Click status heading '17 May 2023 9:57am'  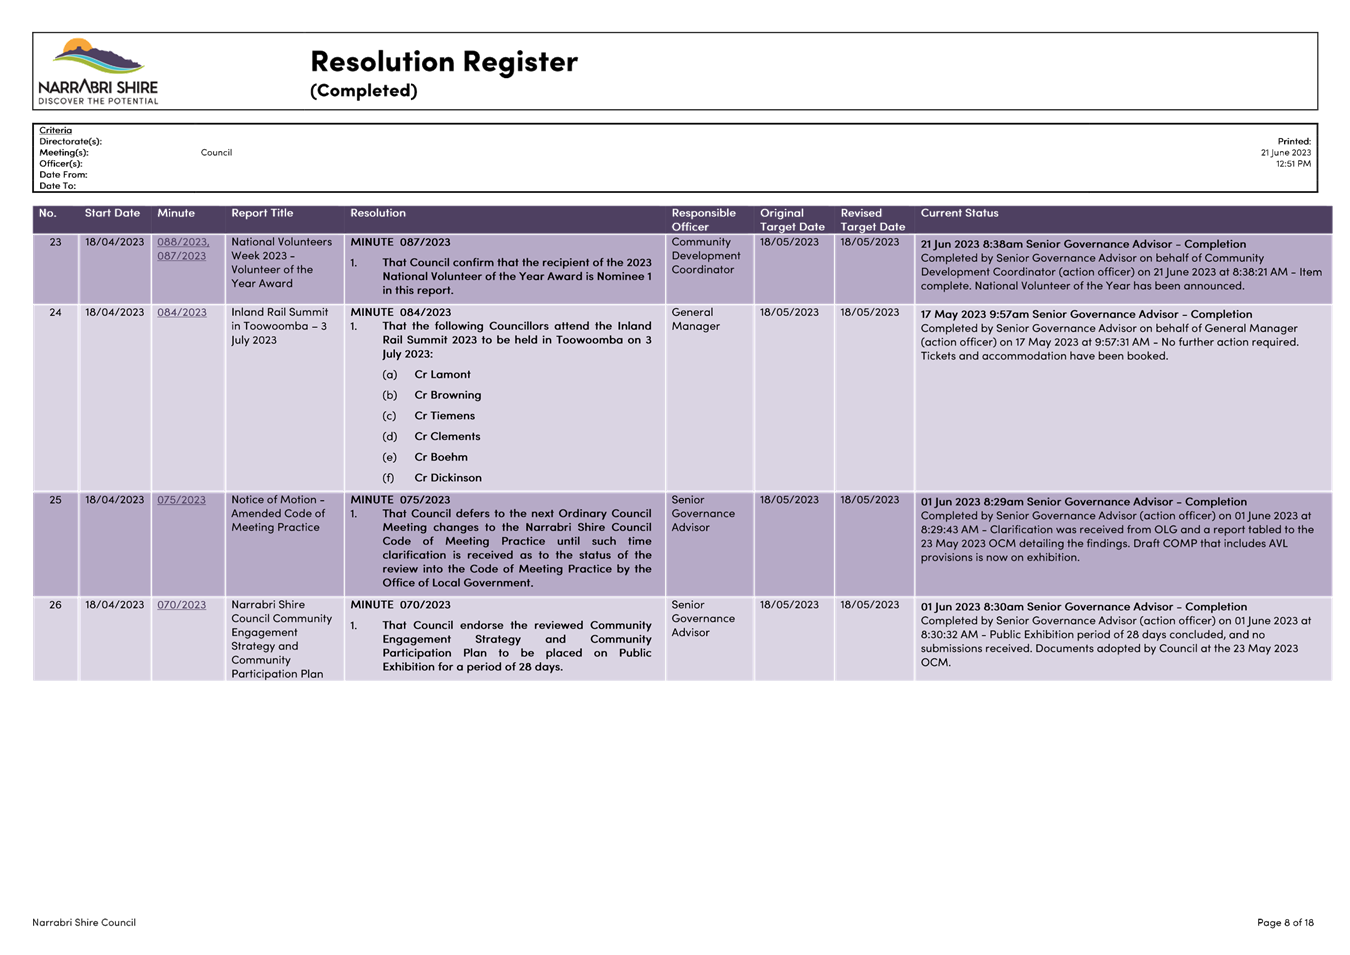[1086, 314]
